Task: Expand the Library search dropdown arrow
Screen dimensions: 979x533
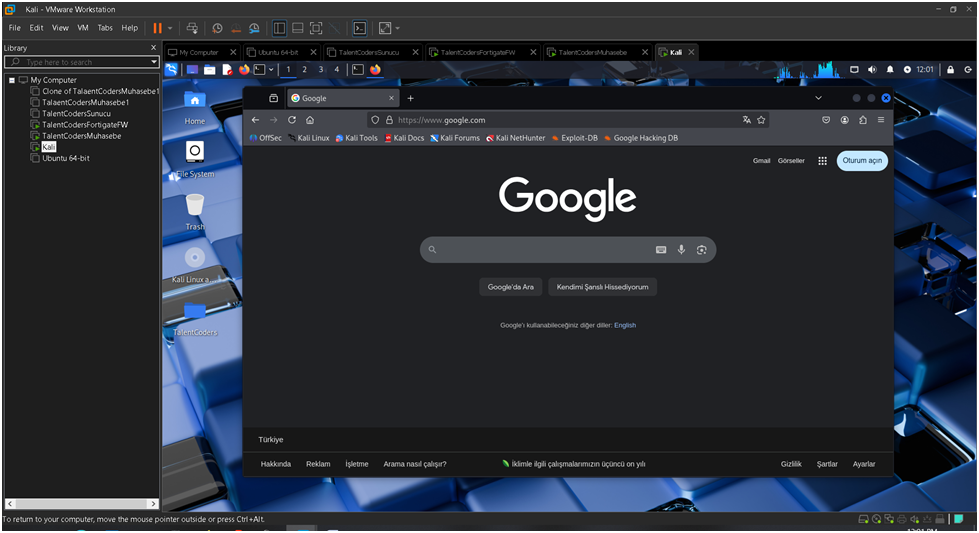Action: point(154,62)
